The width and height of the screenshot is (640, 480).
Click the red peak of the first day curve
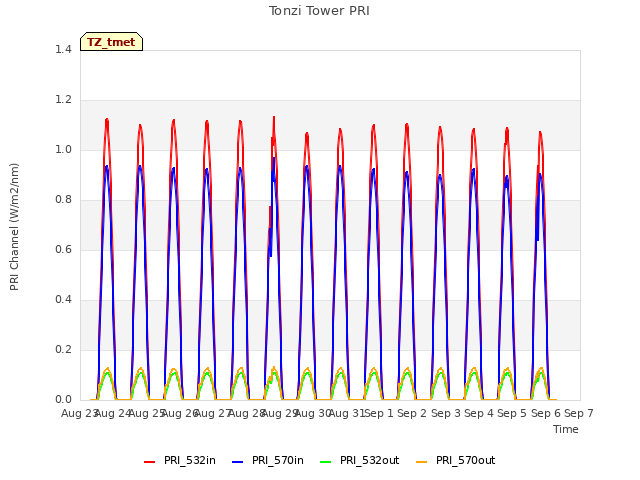click(x=107, y=120)
